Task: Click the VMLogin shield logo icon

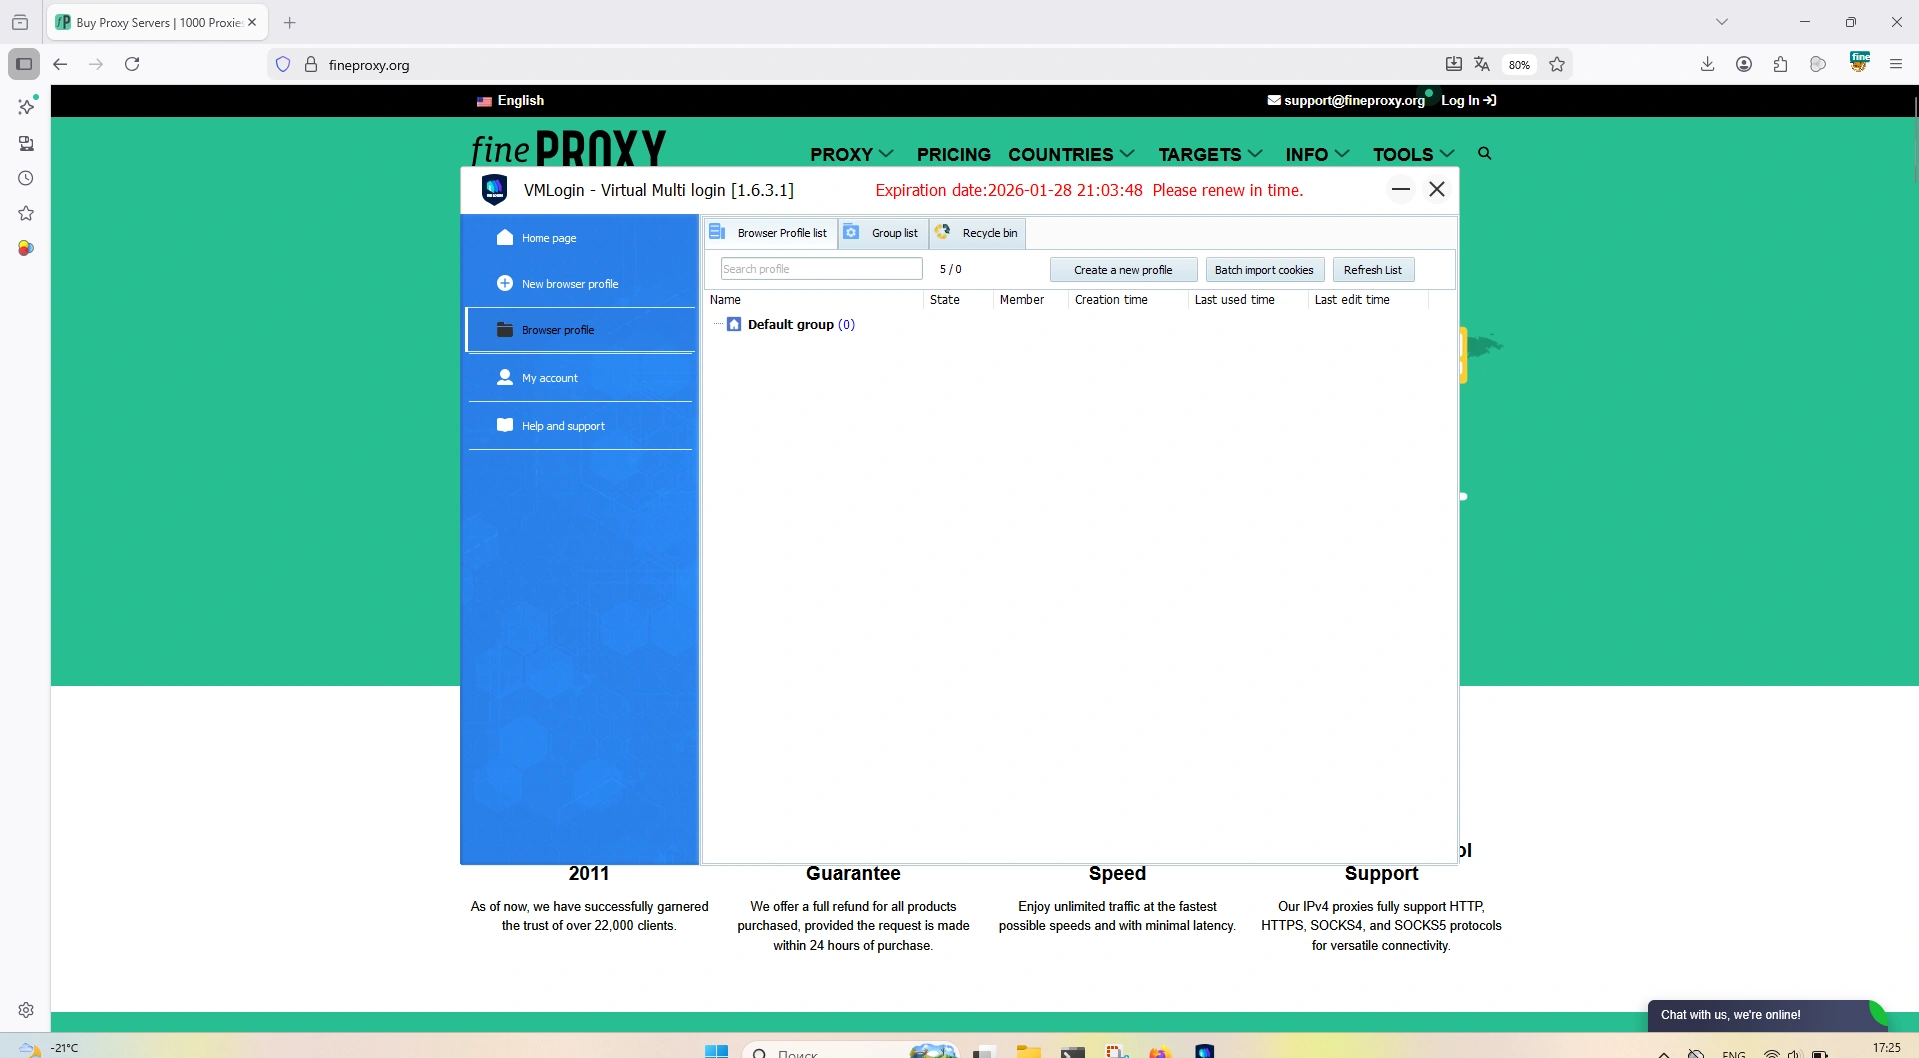Action: coord(494,189)
